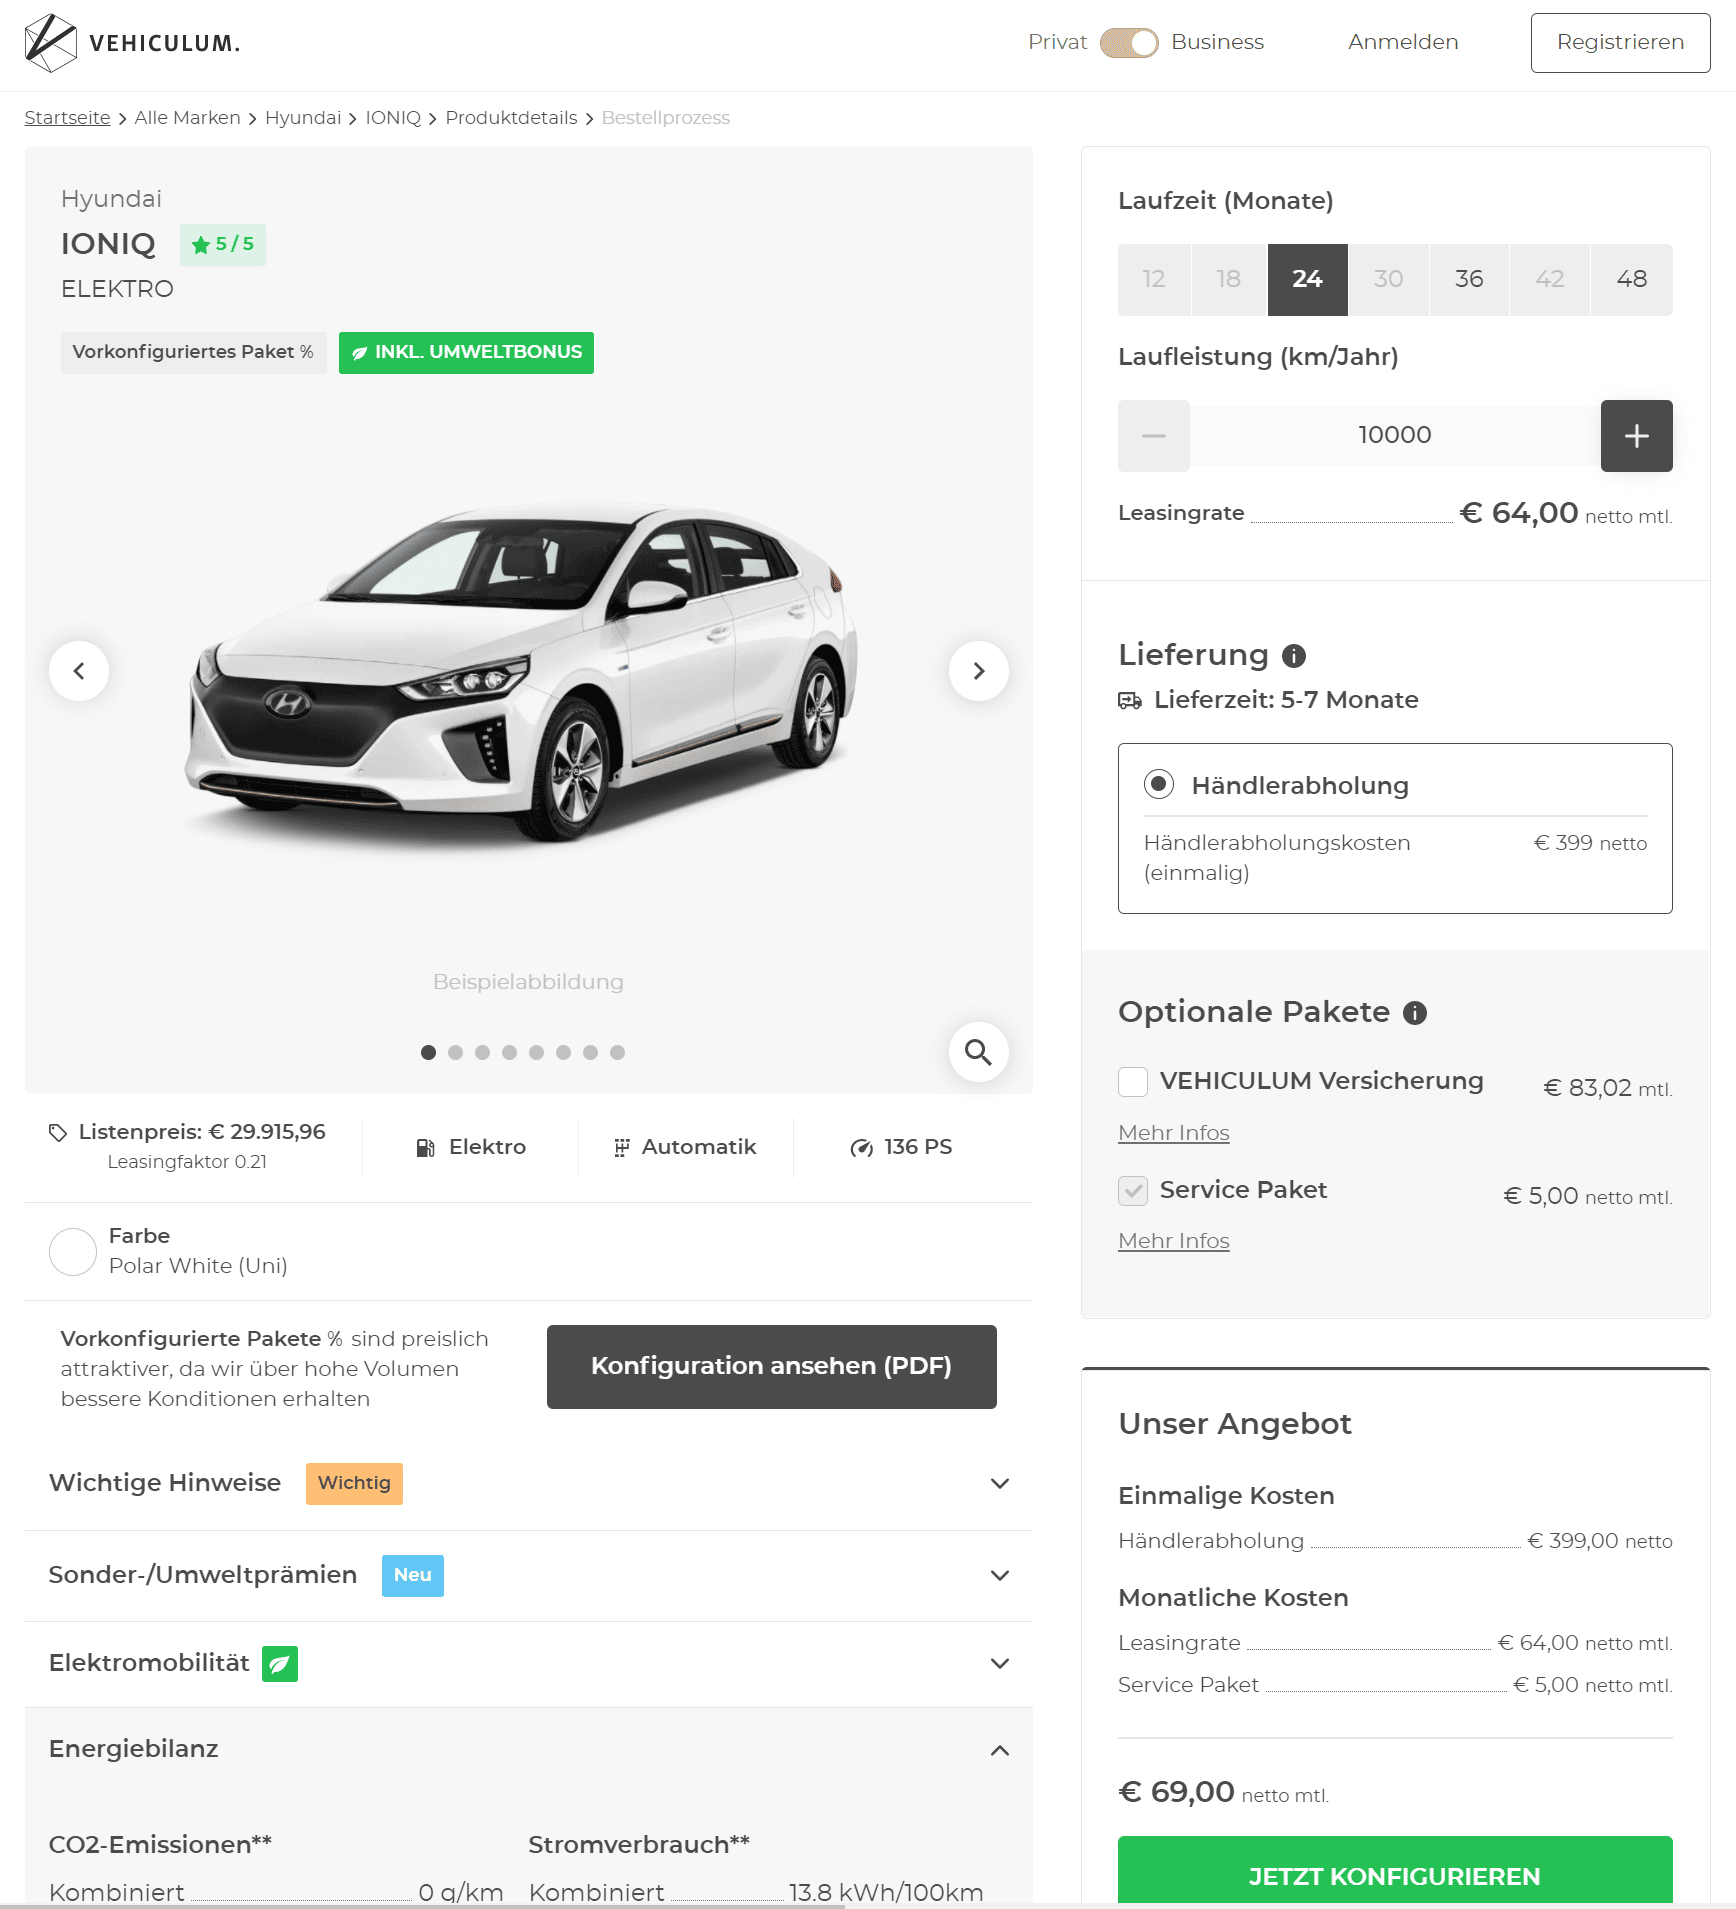The width and height of the screenshot is (1736, 1909).
Task: Click the green leaf icon next to Elektromobilität
Action: 280,1664
